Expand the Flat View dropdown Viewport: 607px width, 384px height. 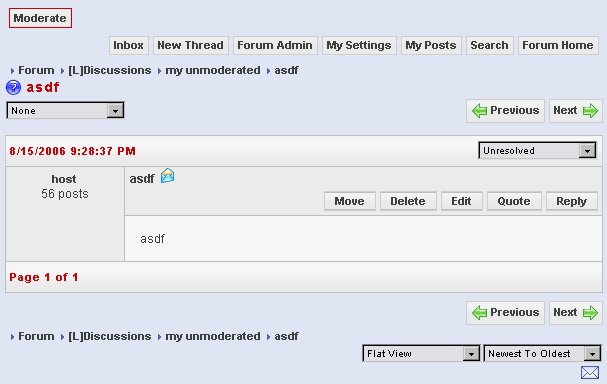(421, 353)
